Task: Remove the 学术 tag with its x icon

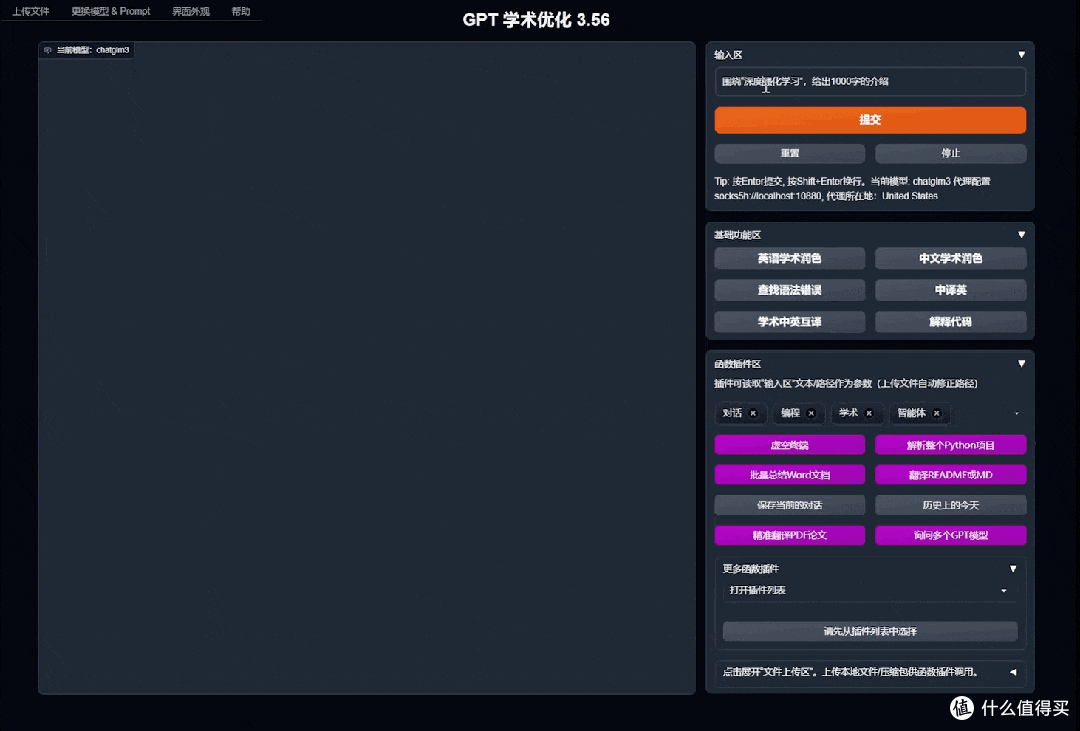Action: click(869, 413)
